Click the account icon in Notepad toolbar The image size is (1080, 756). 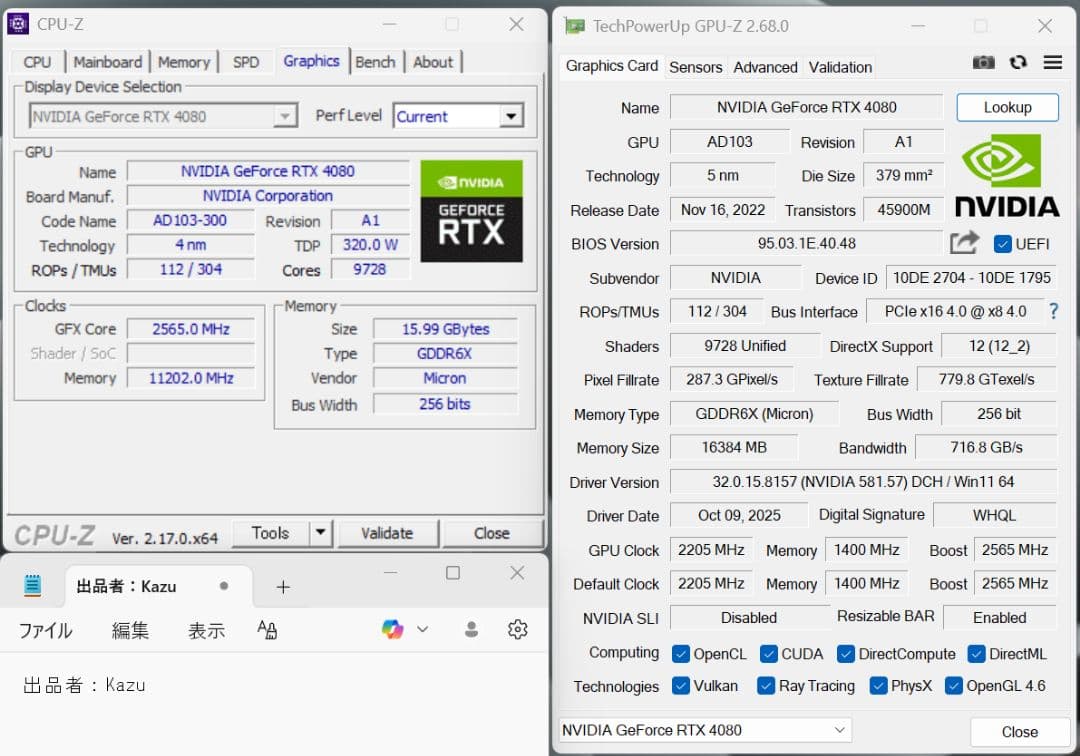click(x=470, y=630)
